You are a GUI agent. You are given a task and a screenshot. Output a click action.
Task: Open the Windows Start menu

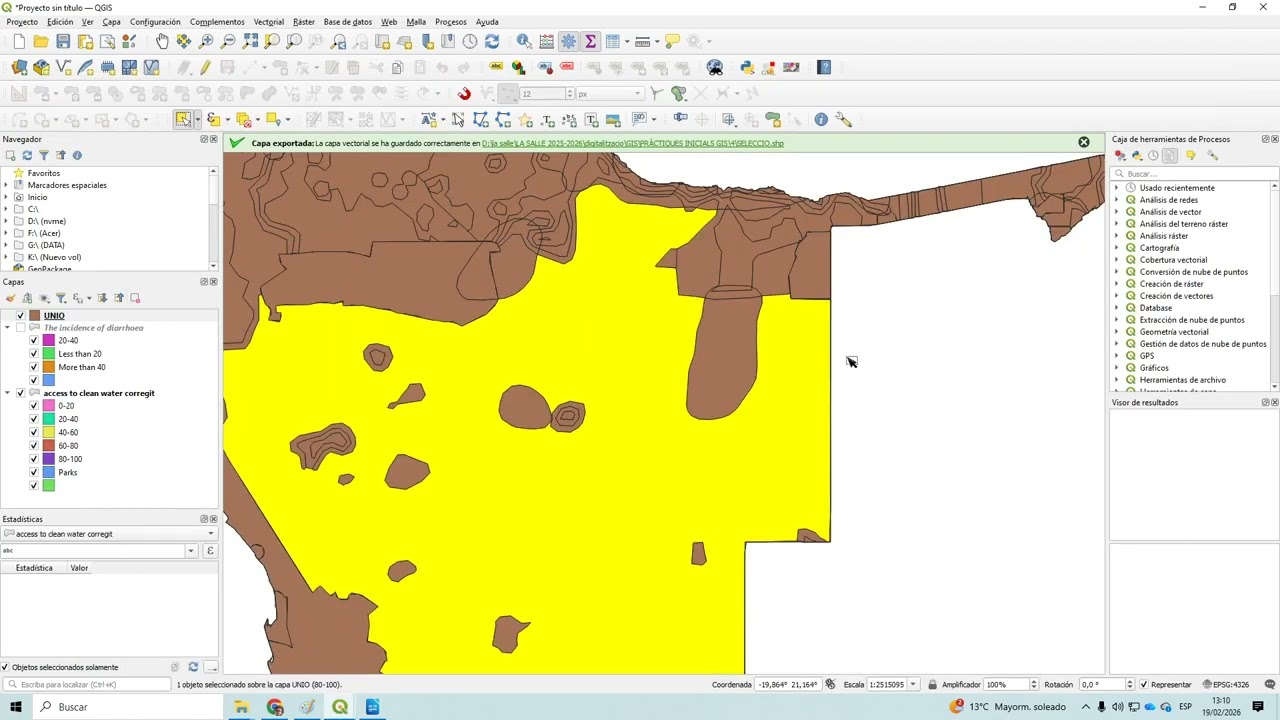(16, 707)
